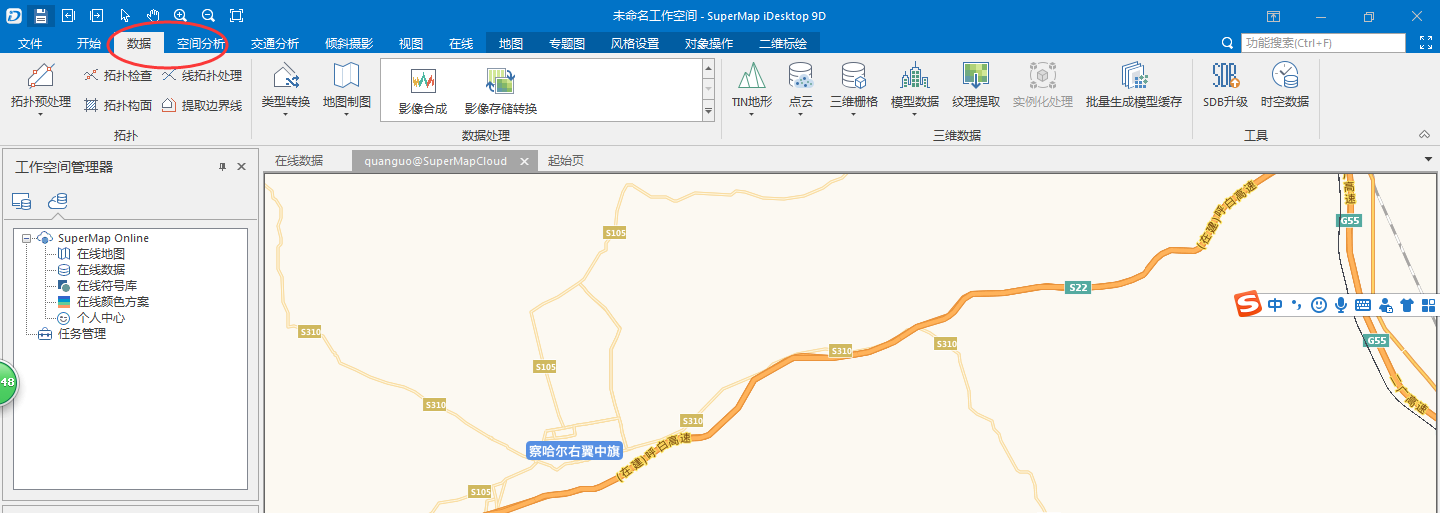Close the workspace manager panel
This screenshot has height=513, width=1440.
(241, 167)
